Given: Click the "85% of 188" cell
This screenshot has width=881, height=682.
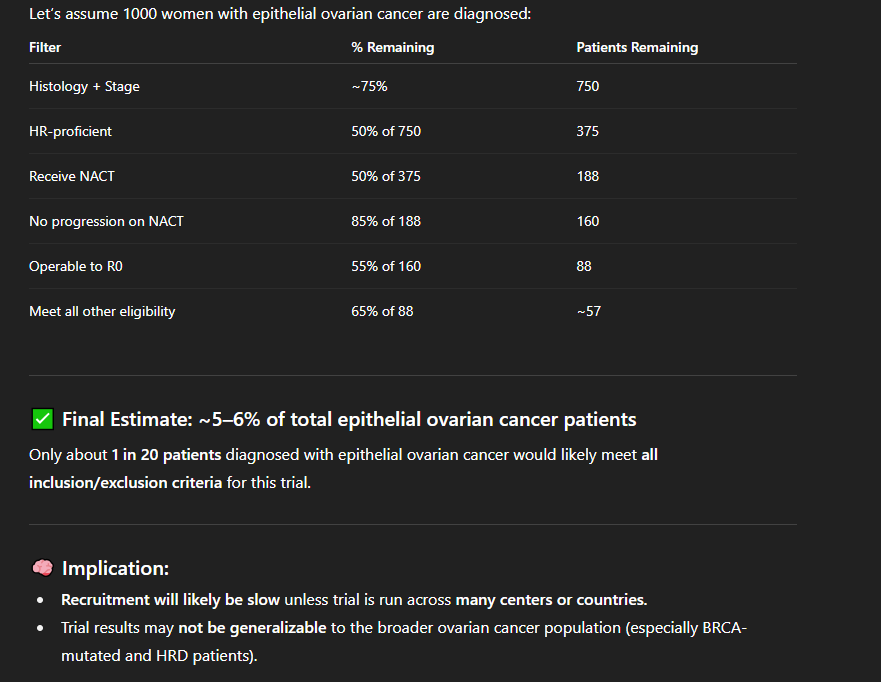Looking at the screenshot, I should pyautogui.click(x=386, y=222).
